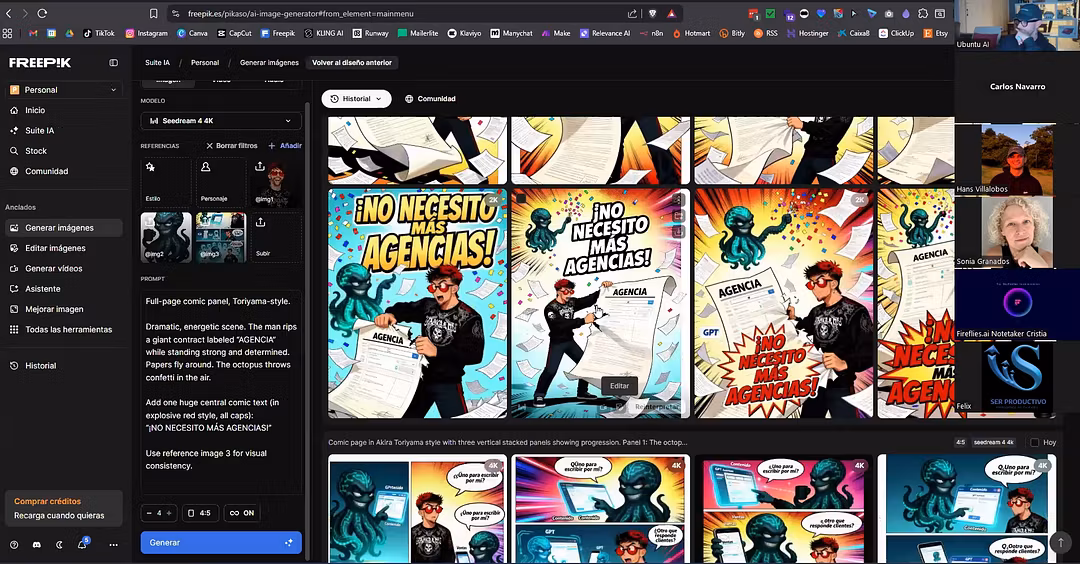The height and width of the screenshot is (564, 1080).
Task: Open Editar imágenes in sidebar
Action: tap(55, 248)
